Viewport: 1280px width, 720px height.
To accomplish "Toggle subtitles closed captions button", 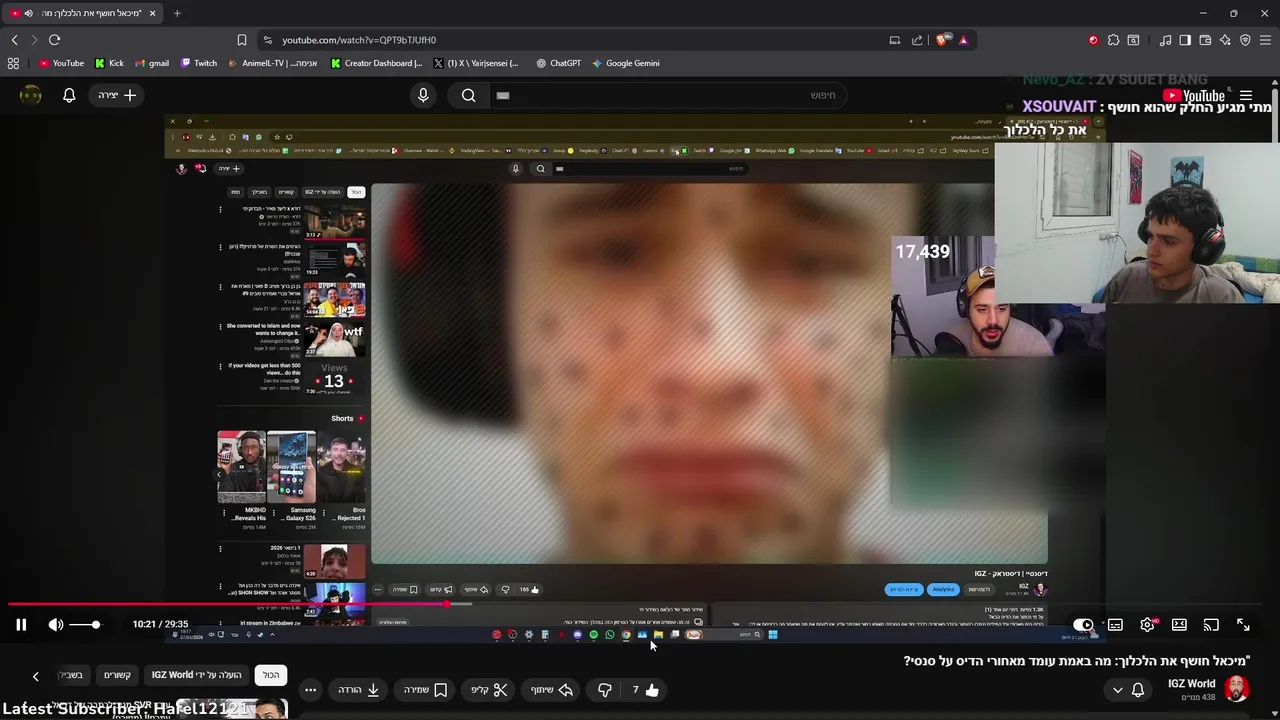I will click(x=1115, y=625).
